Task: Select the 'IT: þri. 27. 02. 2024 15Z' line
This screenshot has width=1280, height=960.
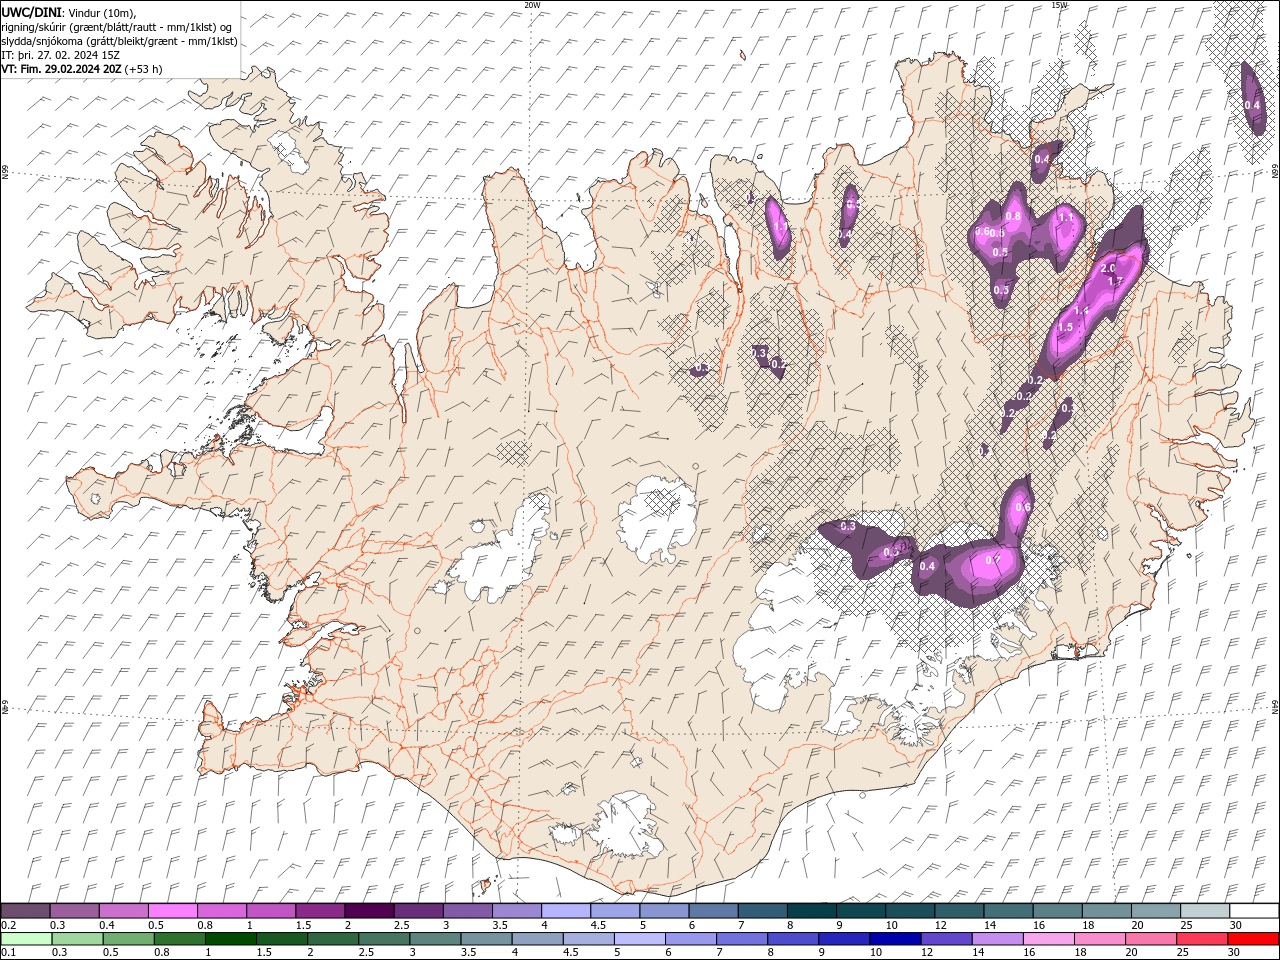Action: click(x=61, y=55)
